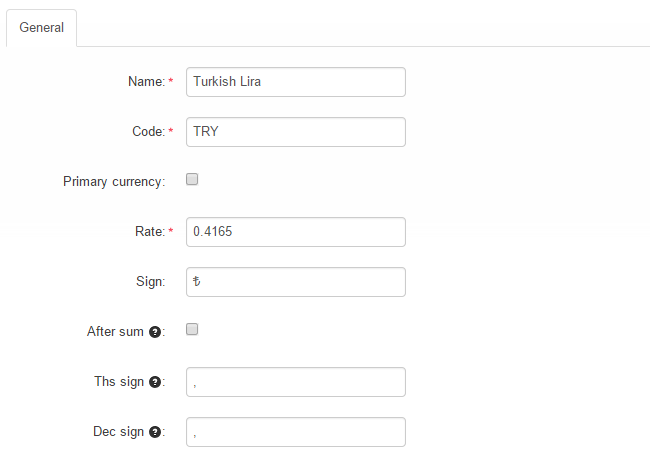This screenshot has height=455, width=650.
Task: Click the help icon beside After sum
Action: 155,332
